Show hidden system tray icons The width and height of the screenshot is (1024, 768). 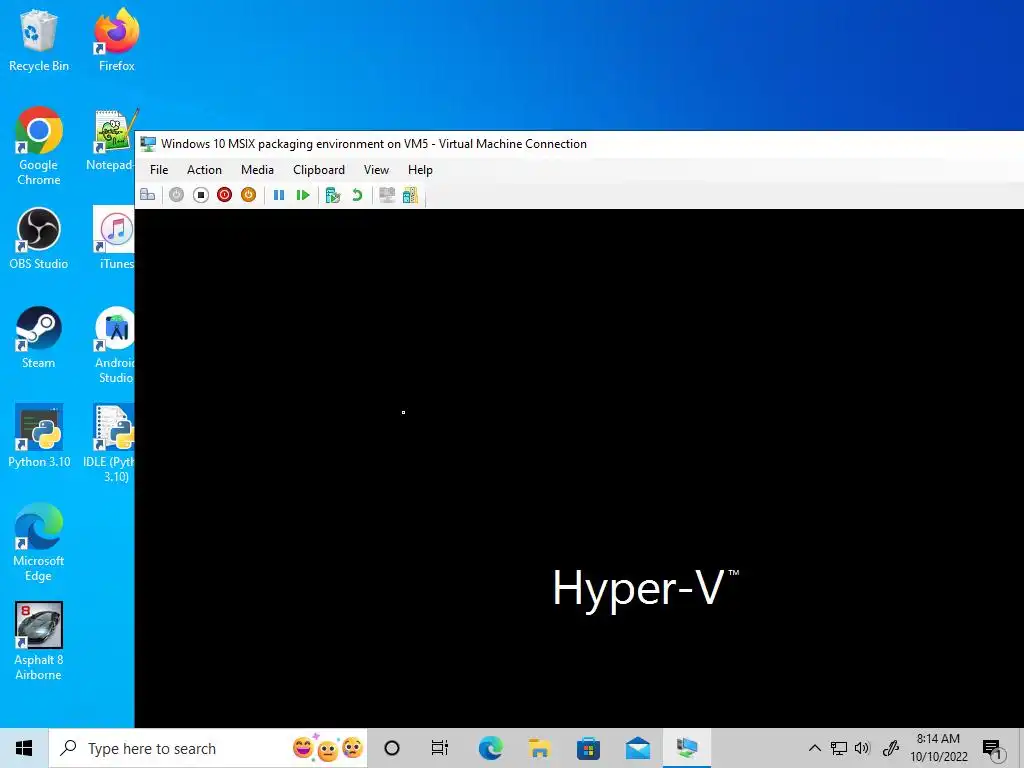814,748
